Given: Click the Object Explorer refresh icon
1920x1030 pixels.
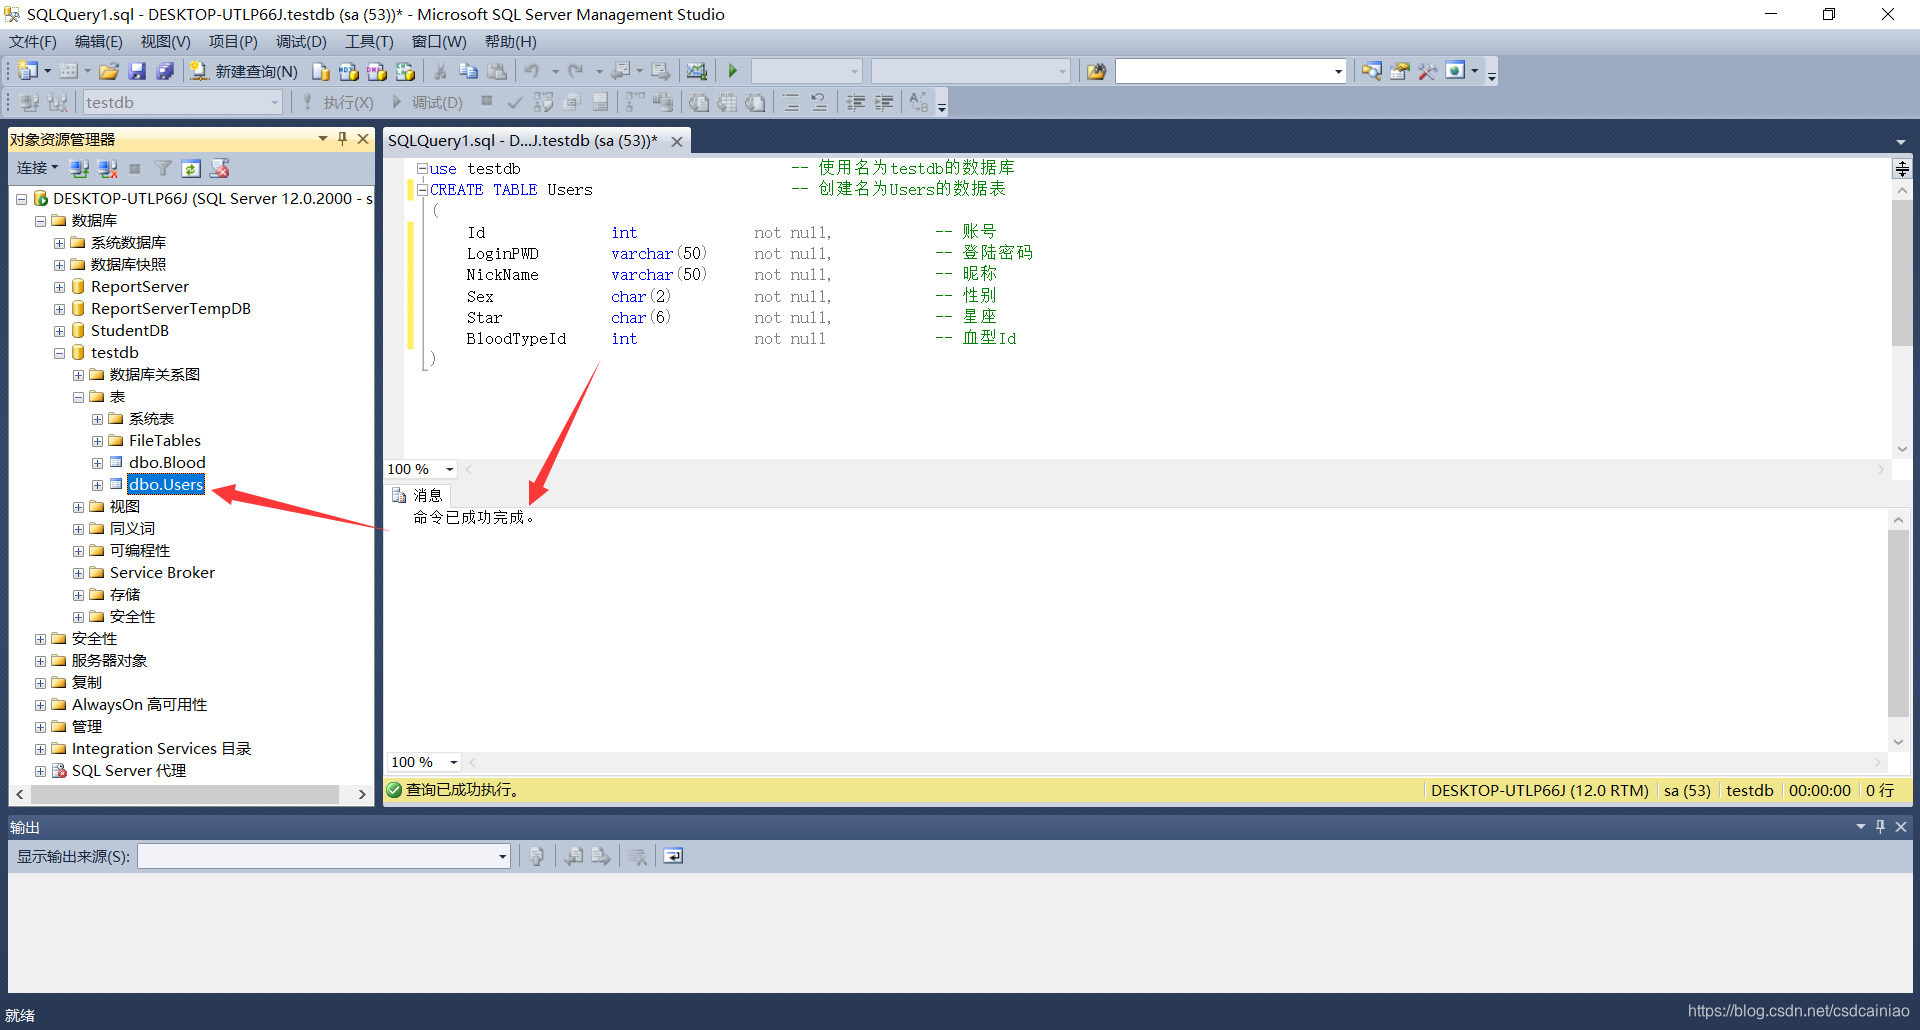Looking at the screenshot, I should click(191, 168).
